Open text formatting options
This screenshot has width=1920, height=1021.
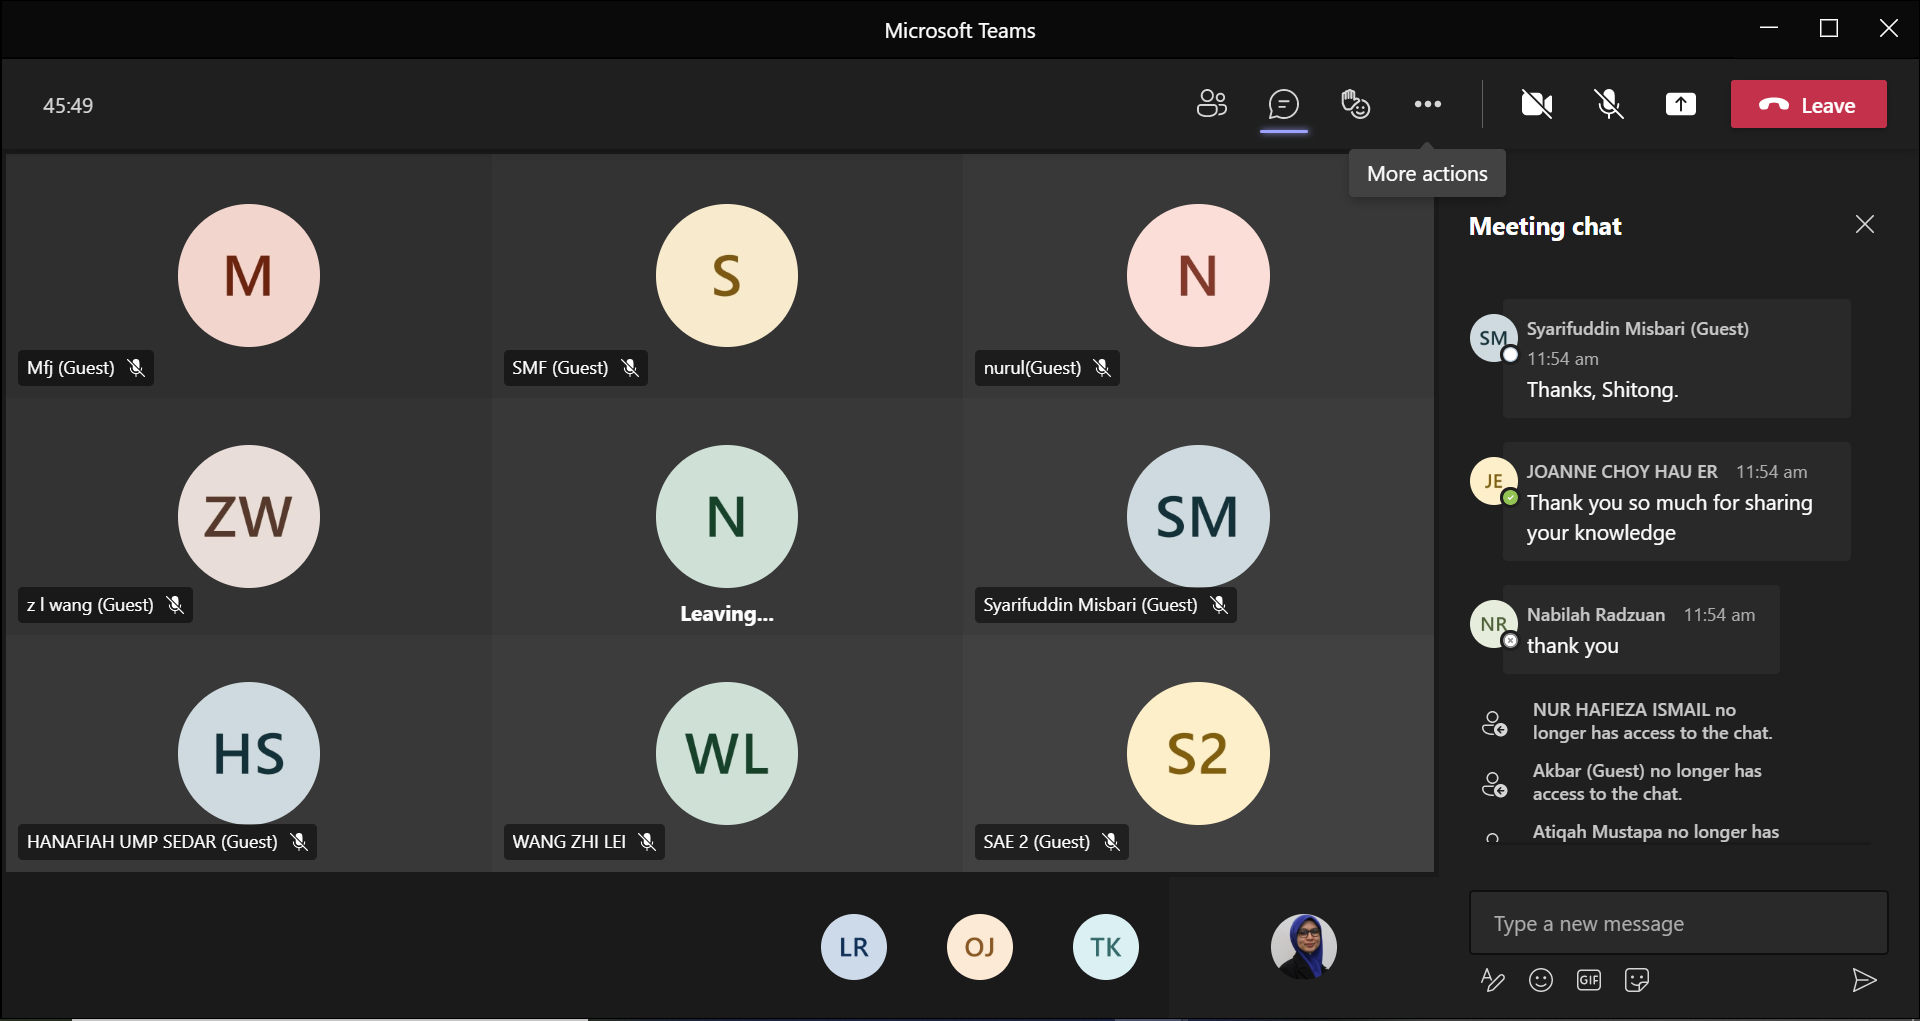click(x=1492, y=980)
